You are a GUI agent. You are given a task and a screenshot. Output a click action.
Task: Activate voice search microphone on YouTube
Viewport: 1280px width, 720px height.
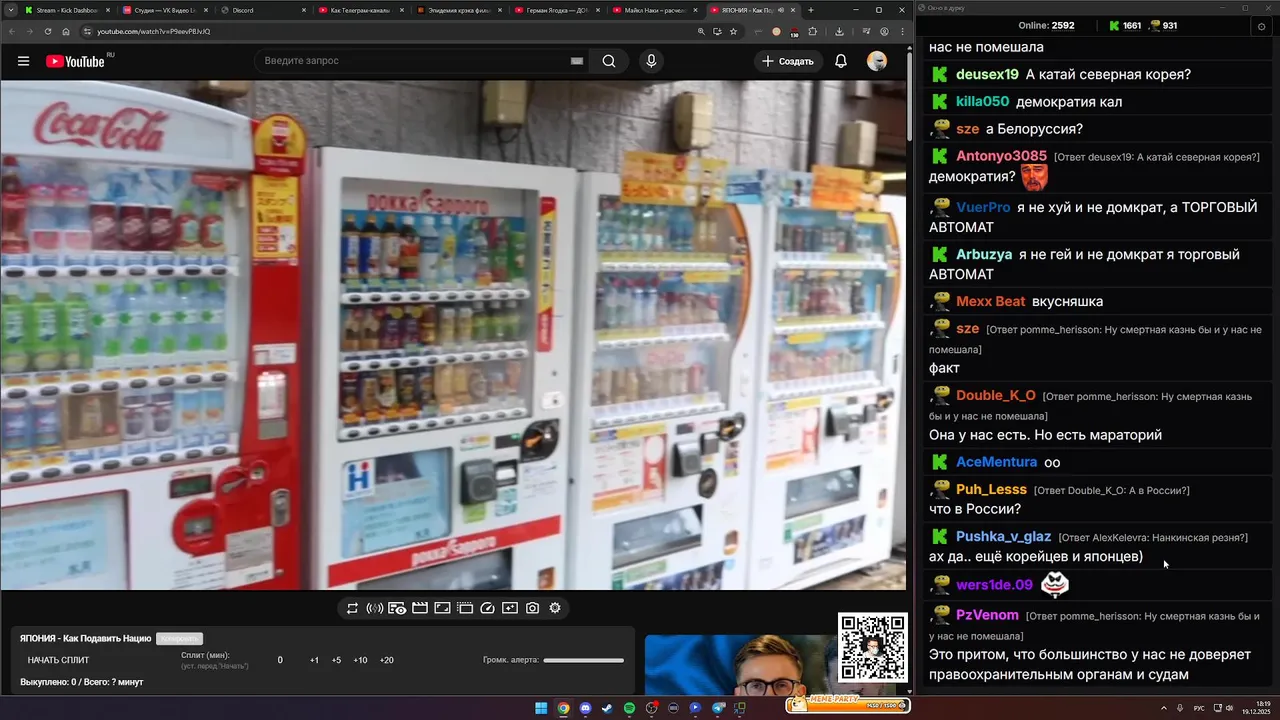coord(651,61)
